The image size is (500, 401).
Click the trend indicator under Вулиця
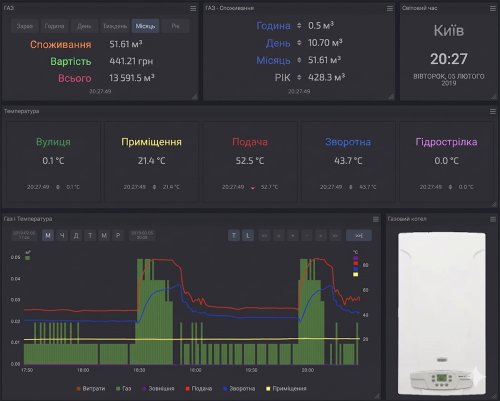(x=58, y=187)
